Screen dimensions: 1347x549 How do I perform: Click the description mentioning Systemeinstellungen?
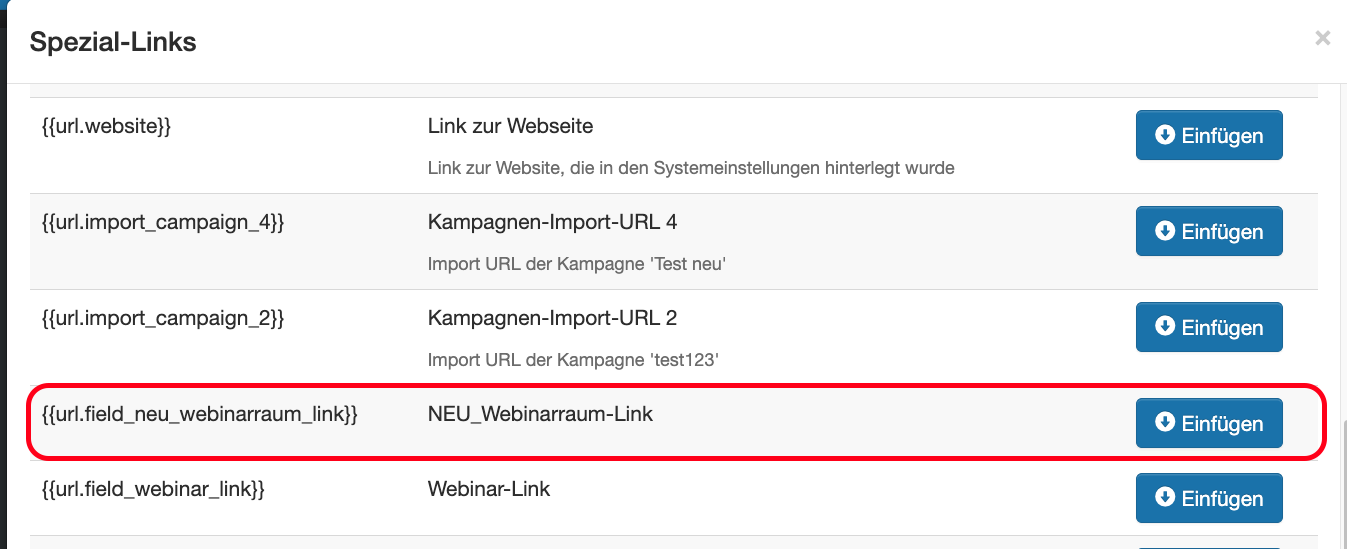point(691,168)
